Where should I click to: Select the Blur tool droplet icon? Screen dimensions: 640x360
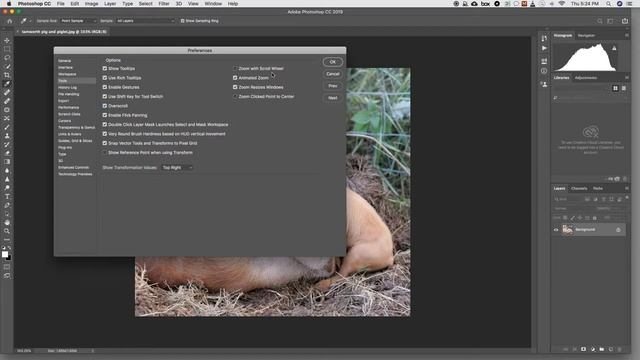(7, 171)
